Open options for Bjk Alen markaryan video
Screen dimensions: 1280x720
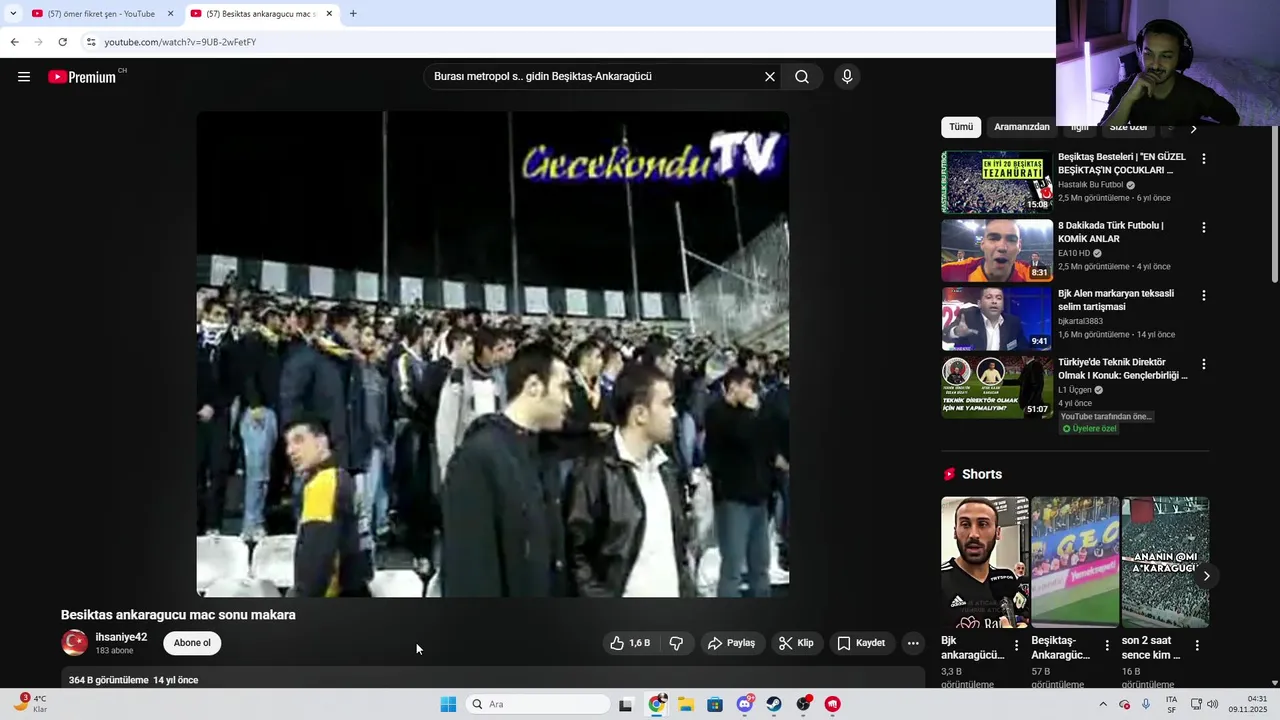point(1203,295)
